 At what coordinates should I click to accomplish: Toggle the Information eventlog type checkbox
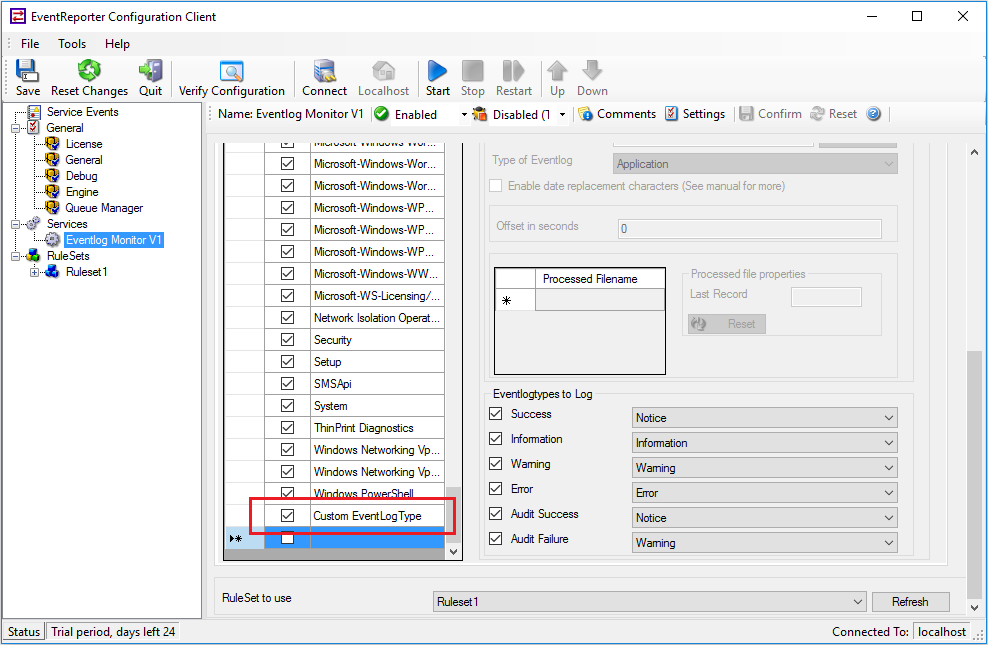coord(496,439)
